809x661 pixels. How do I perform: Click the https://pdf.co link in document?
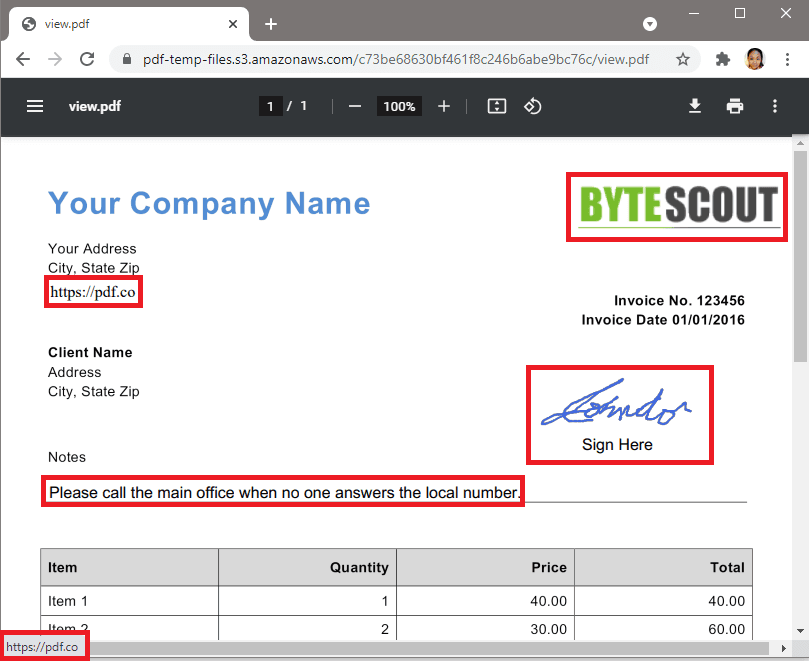point(93,292)
